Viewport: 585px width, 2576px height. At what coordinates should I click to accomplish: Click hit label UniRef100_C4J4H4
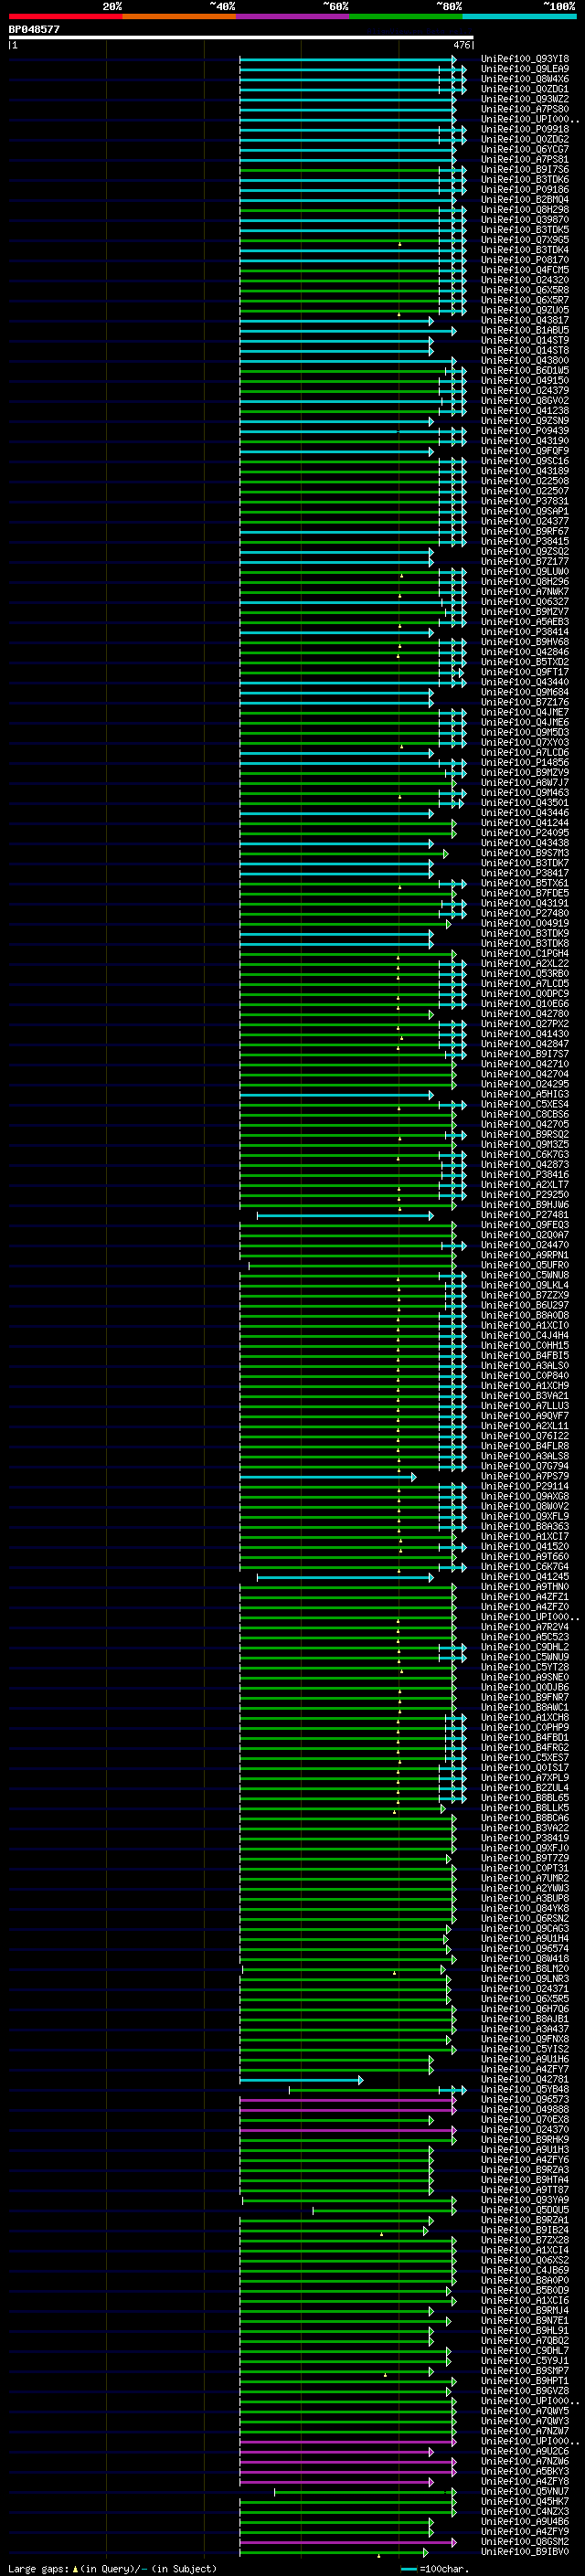point(525,1336)
